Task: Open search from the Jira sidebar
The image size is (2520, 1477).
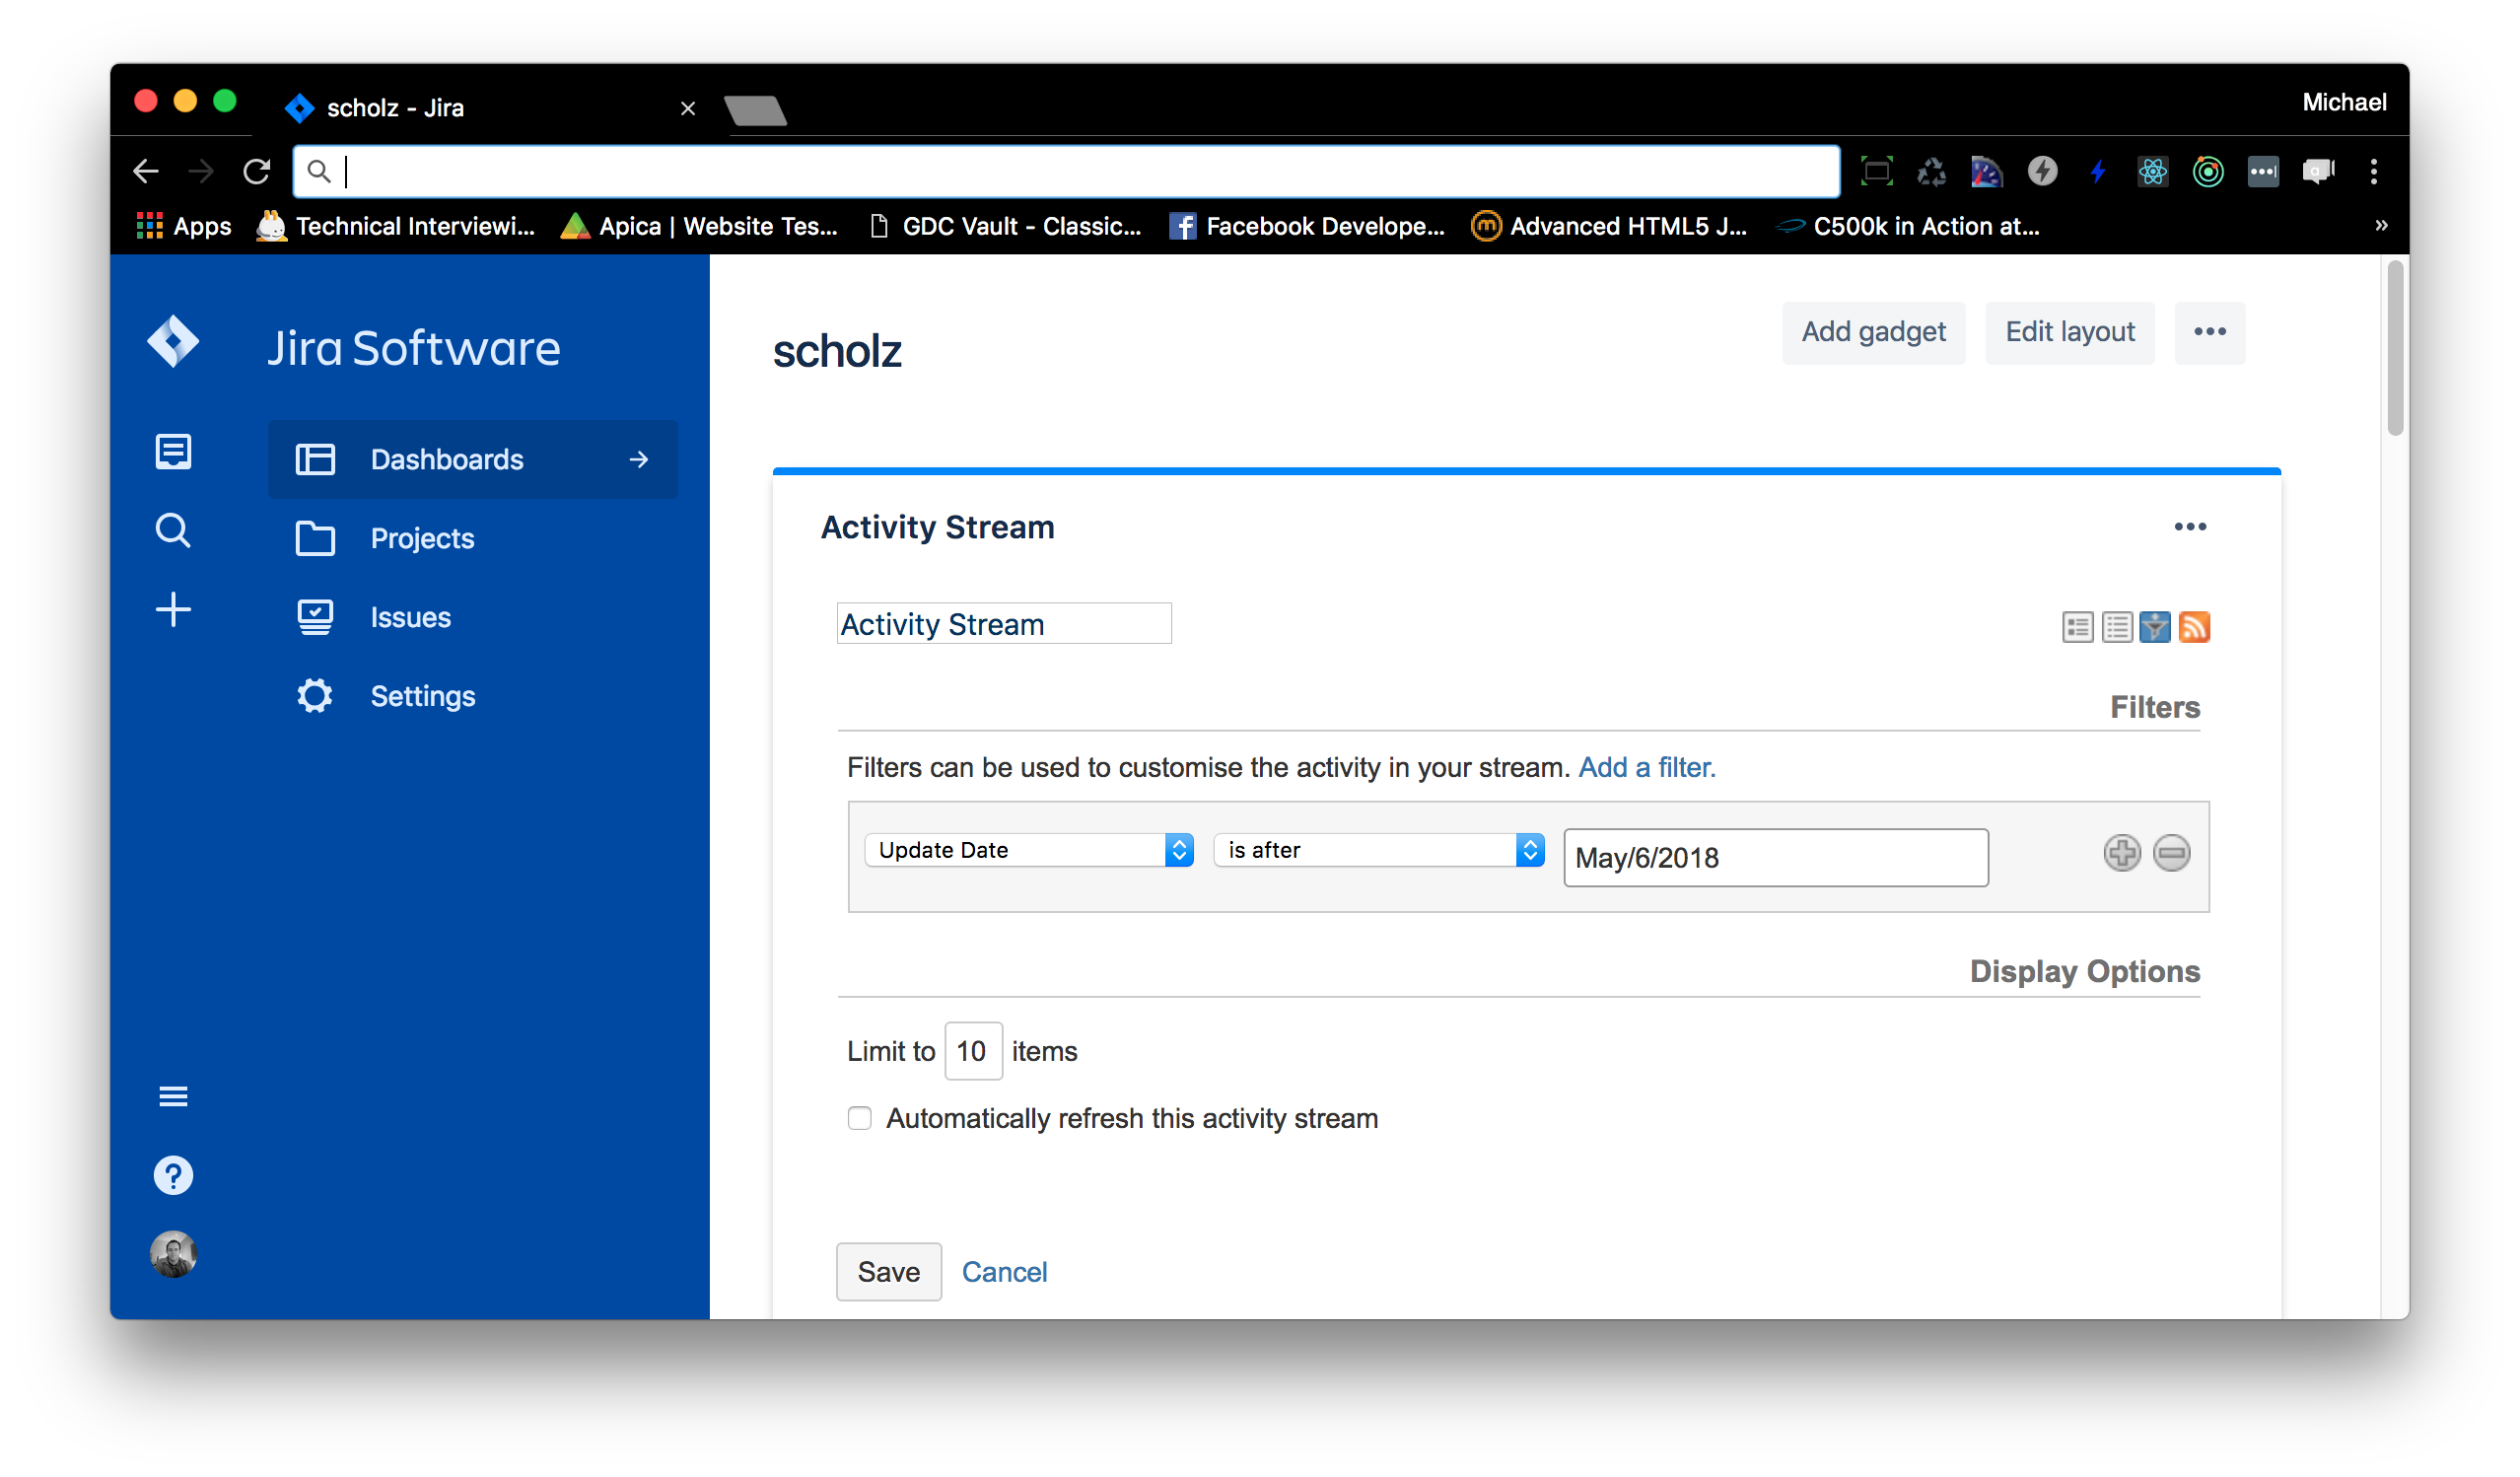Action: point(172,530)
